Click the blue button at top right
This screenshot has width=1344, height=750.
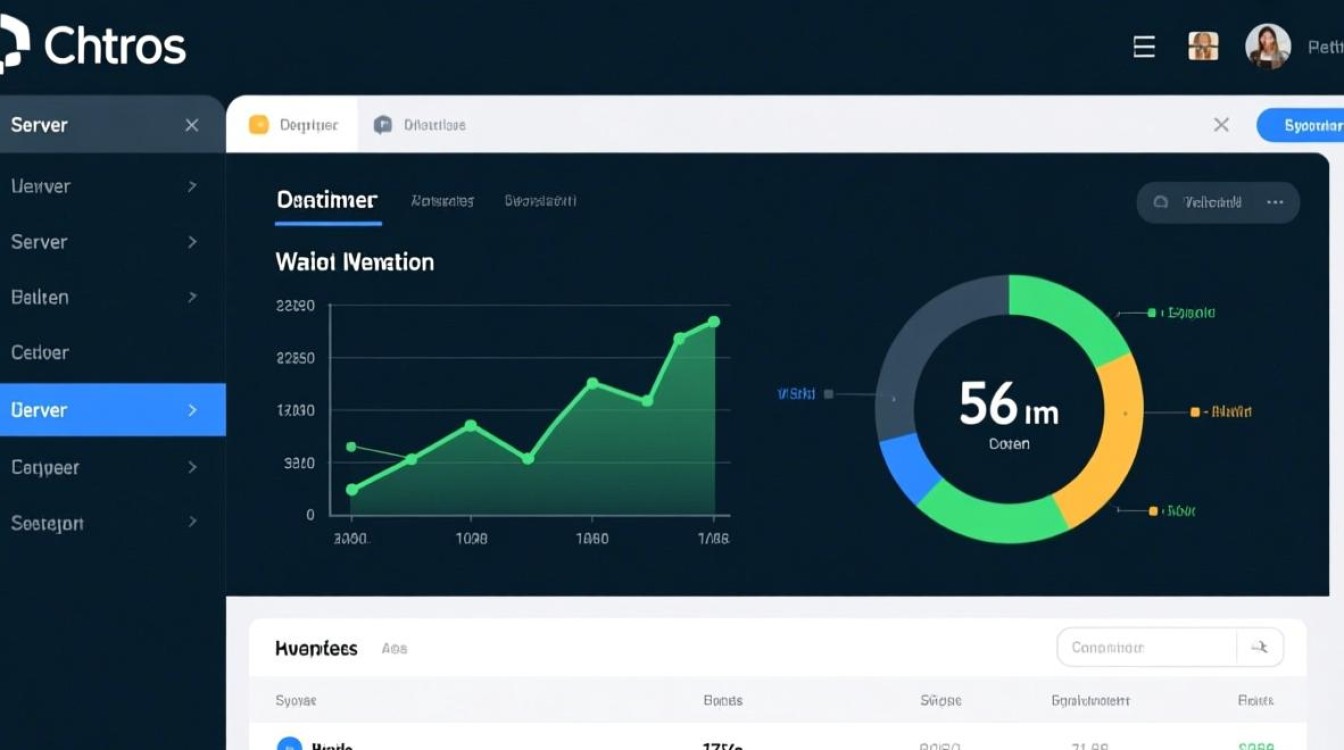coord(1300,125)
